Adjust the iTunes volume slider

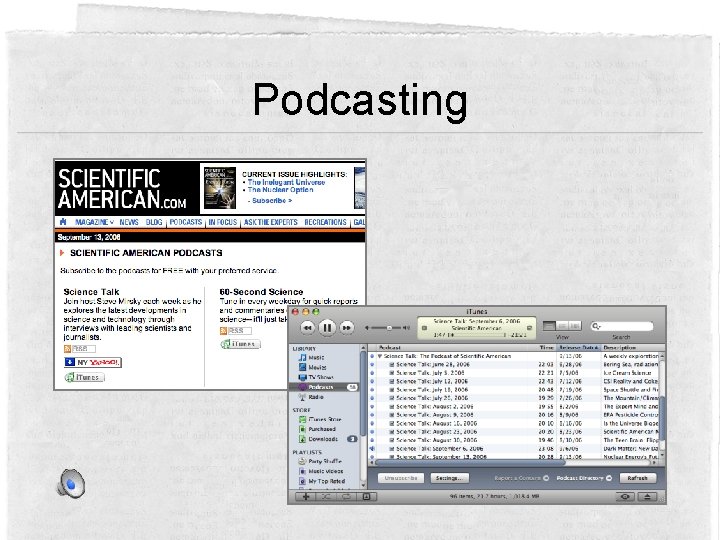pos(388,328)
